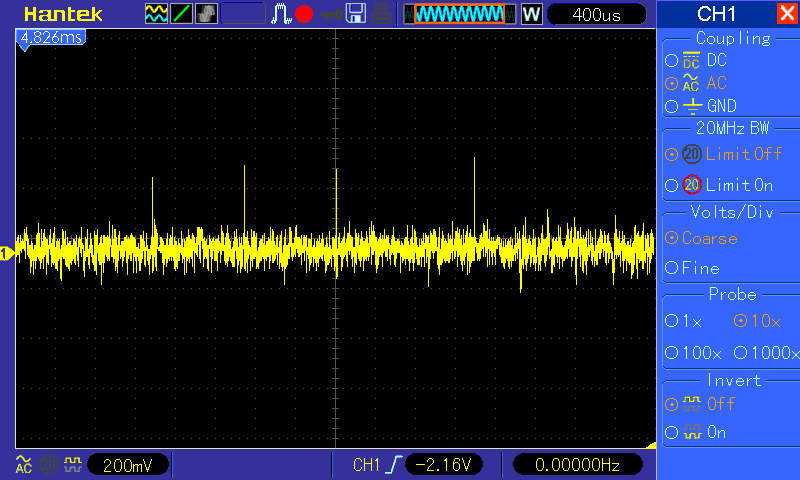Click the red 20 Limit On icon
The width and height of the screenshot is (800, 480).
click(692, 185)
